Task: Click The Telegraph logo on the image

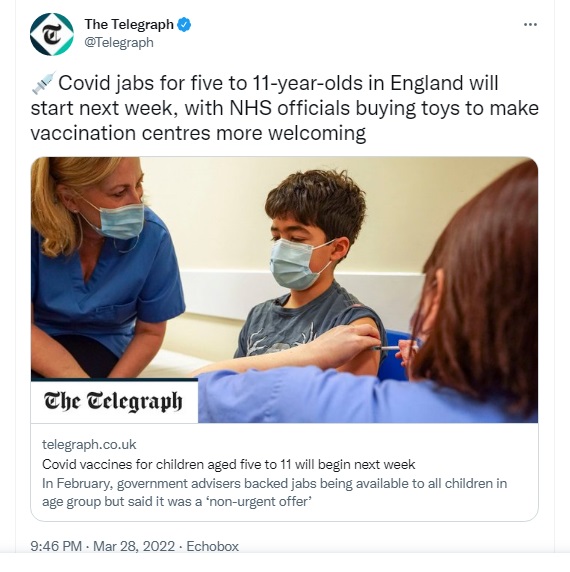Action: click(114, 401)
